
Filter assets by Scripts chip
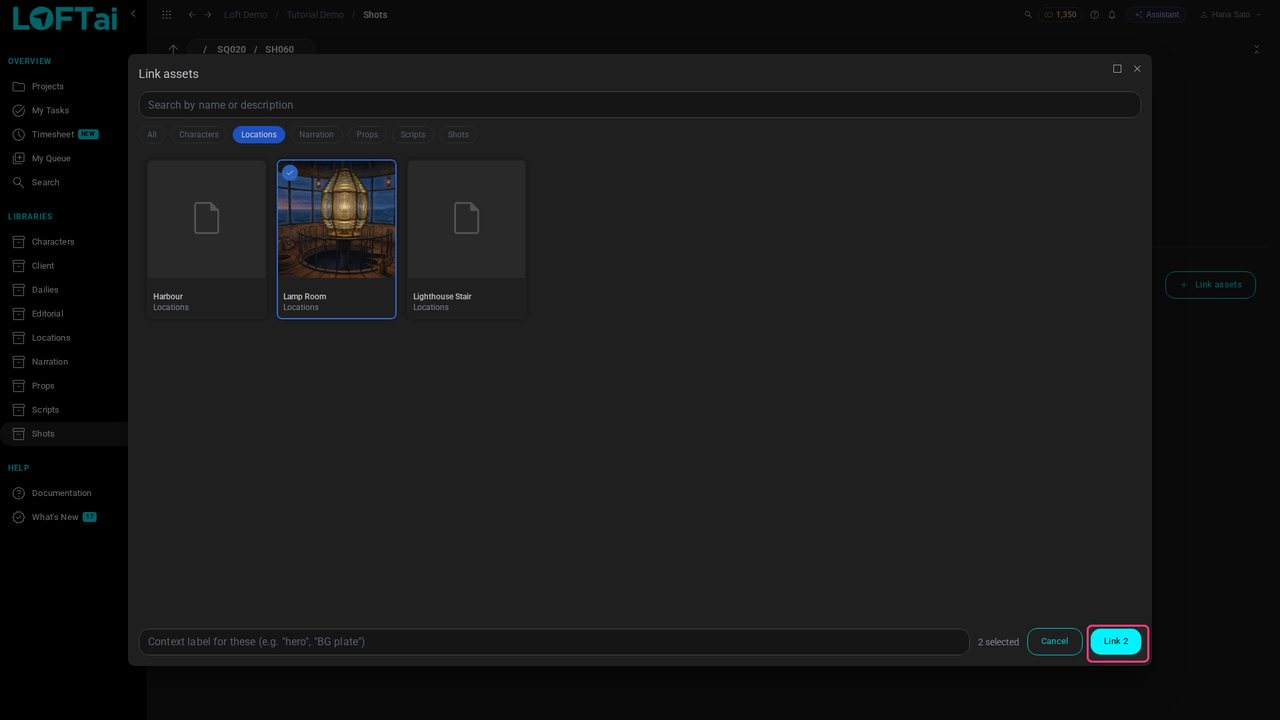[413, 135]
